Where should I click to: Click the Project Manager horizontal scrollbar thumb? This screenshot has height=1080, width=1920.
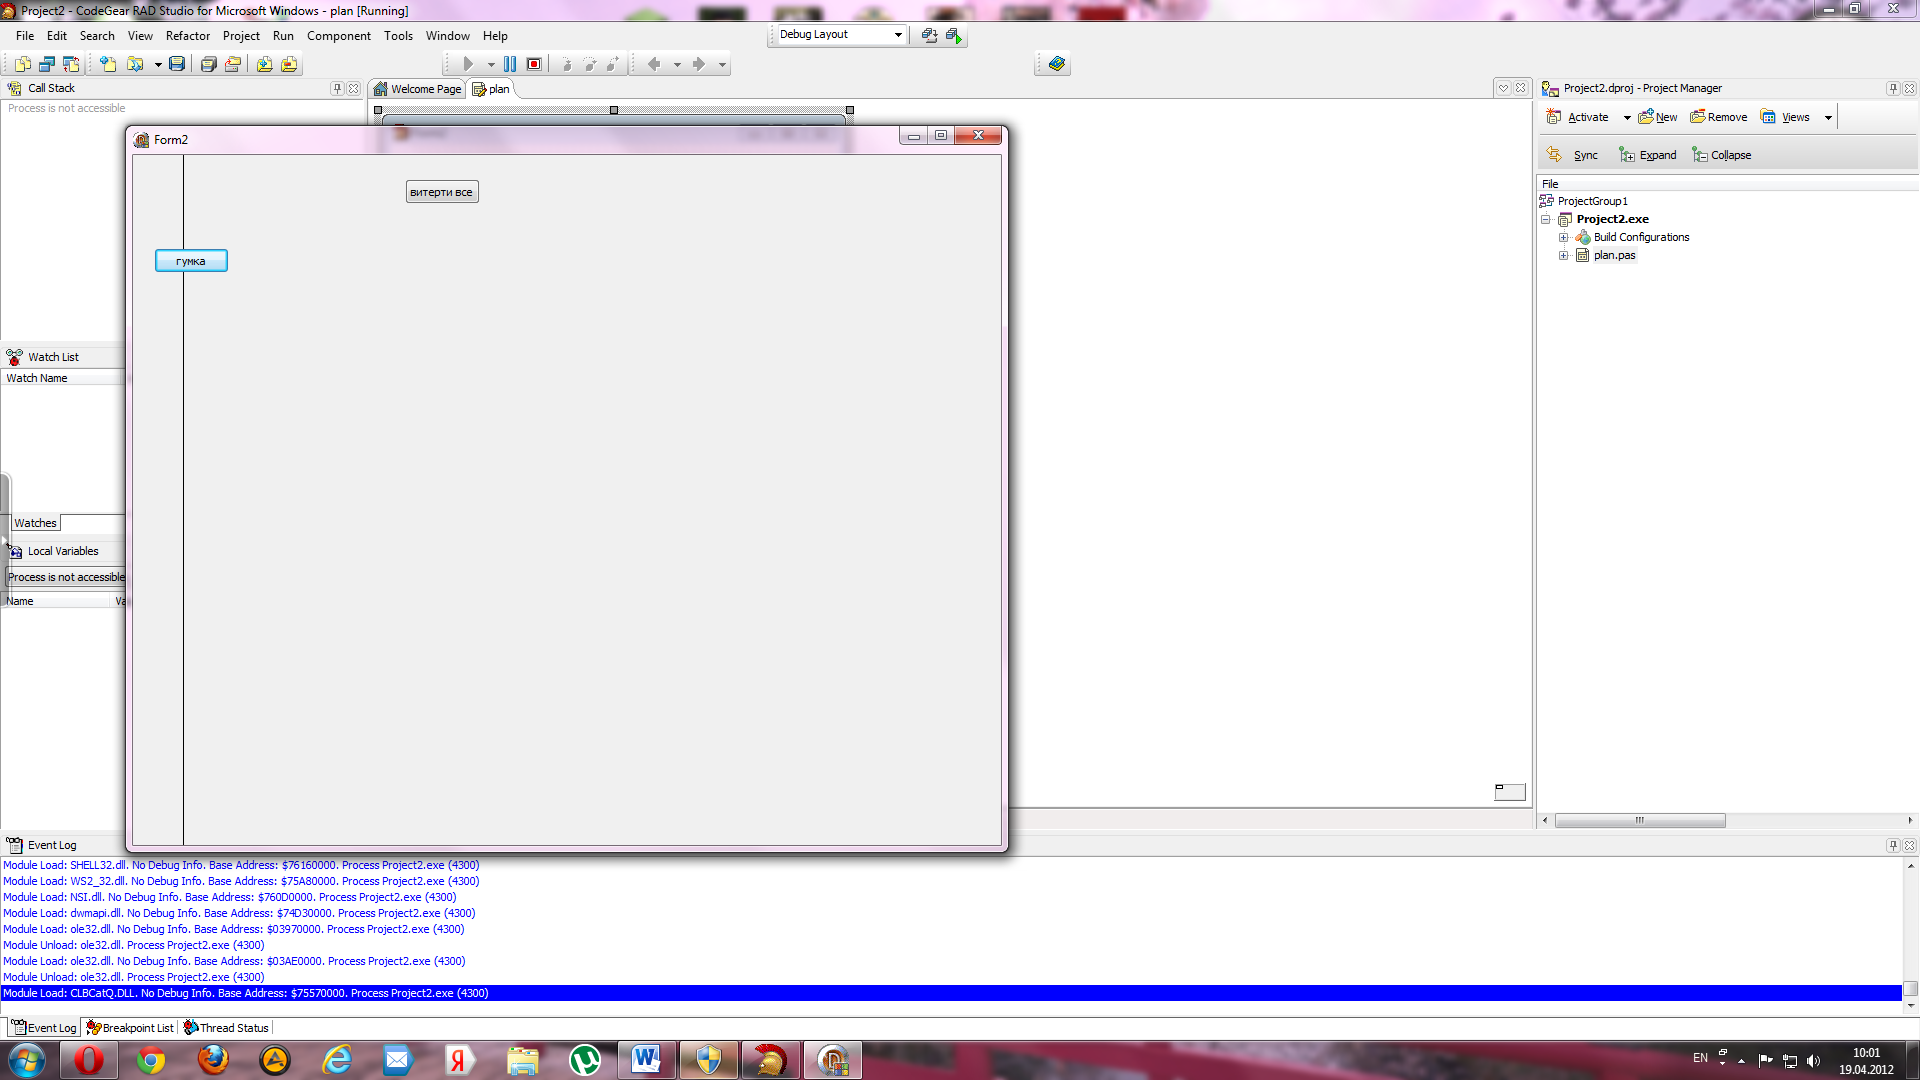[1639, 820]
